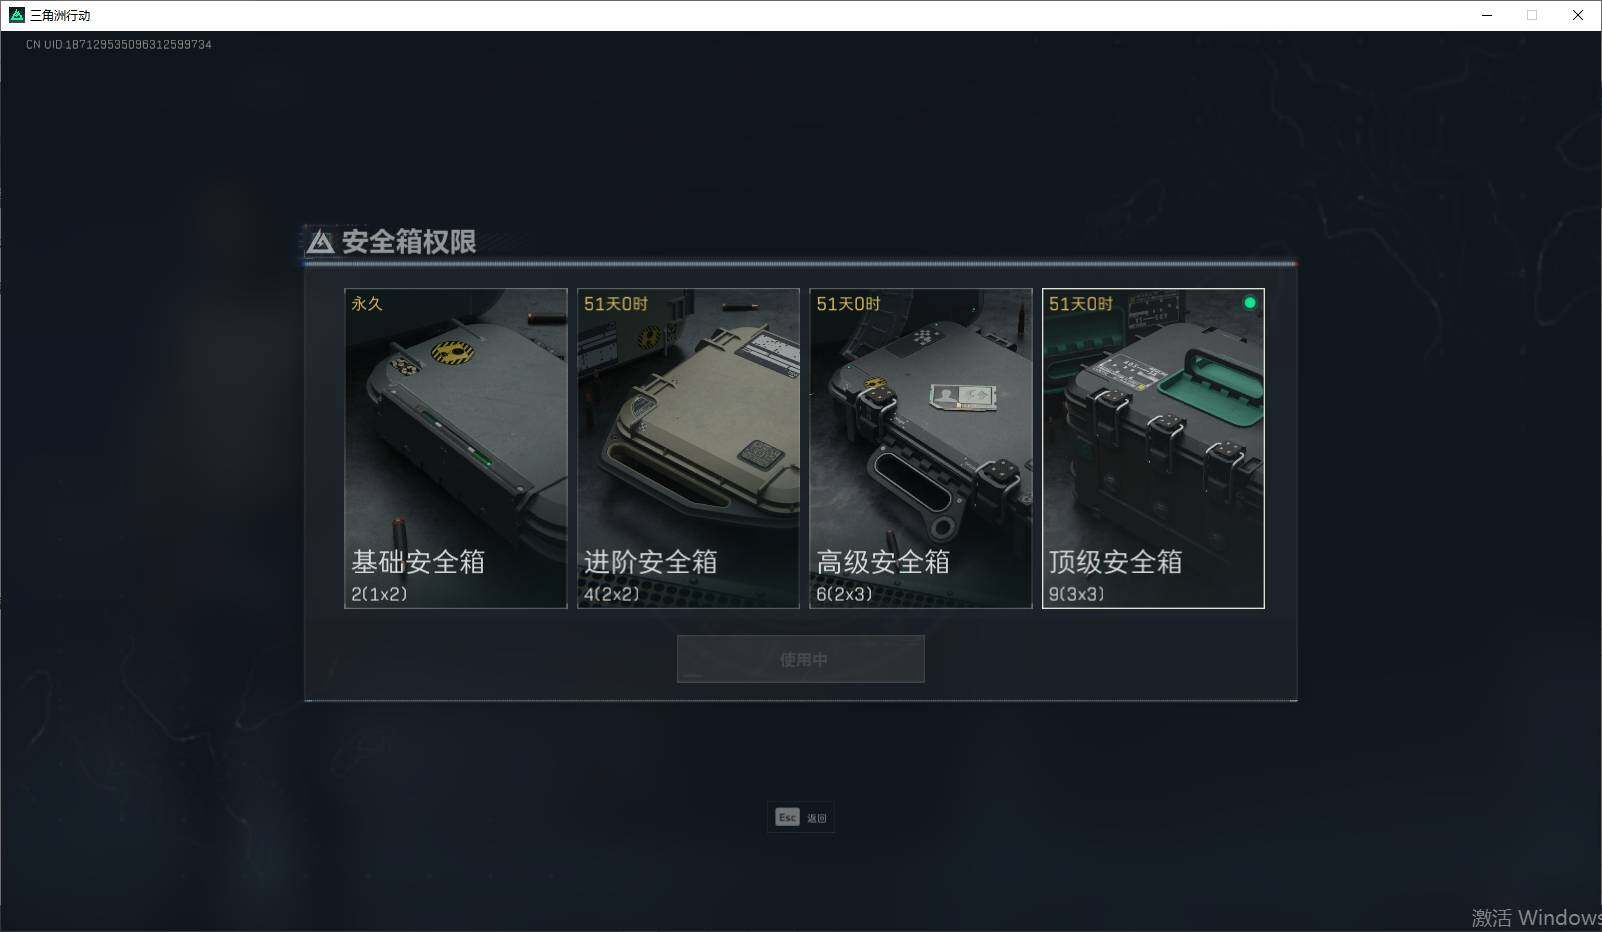Click the 永久 duration label
The image size is (1602, 932).
tap(367, 304)
